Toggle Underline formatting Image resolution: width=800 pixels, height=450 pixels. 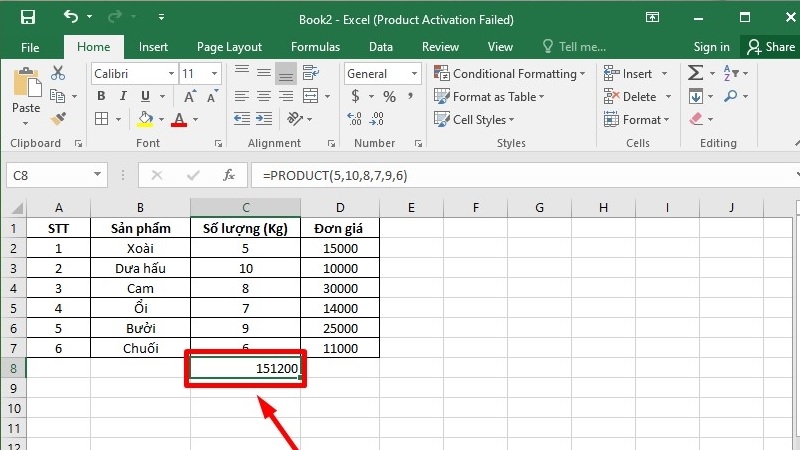pos(145,96)
